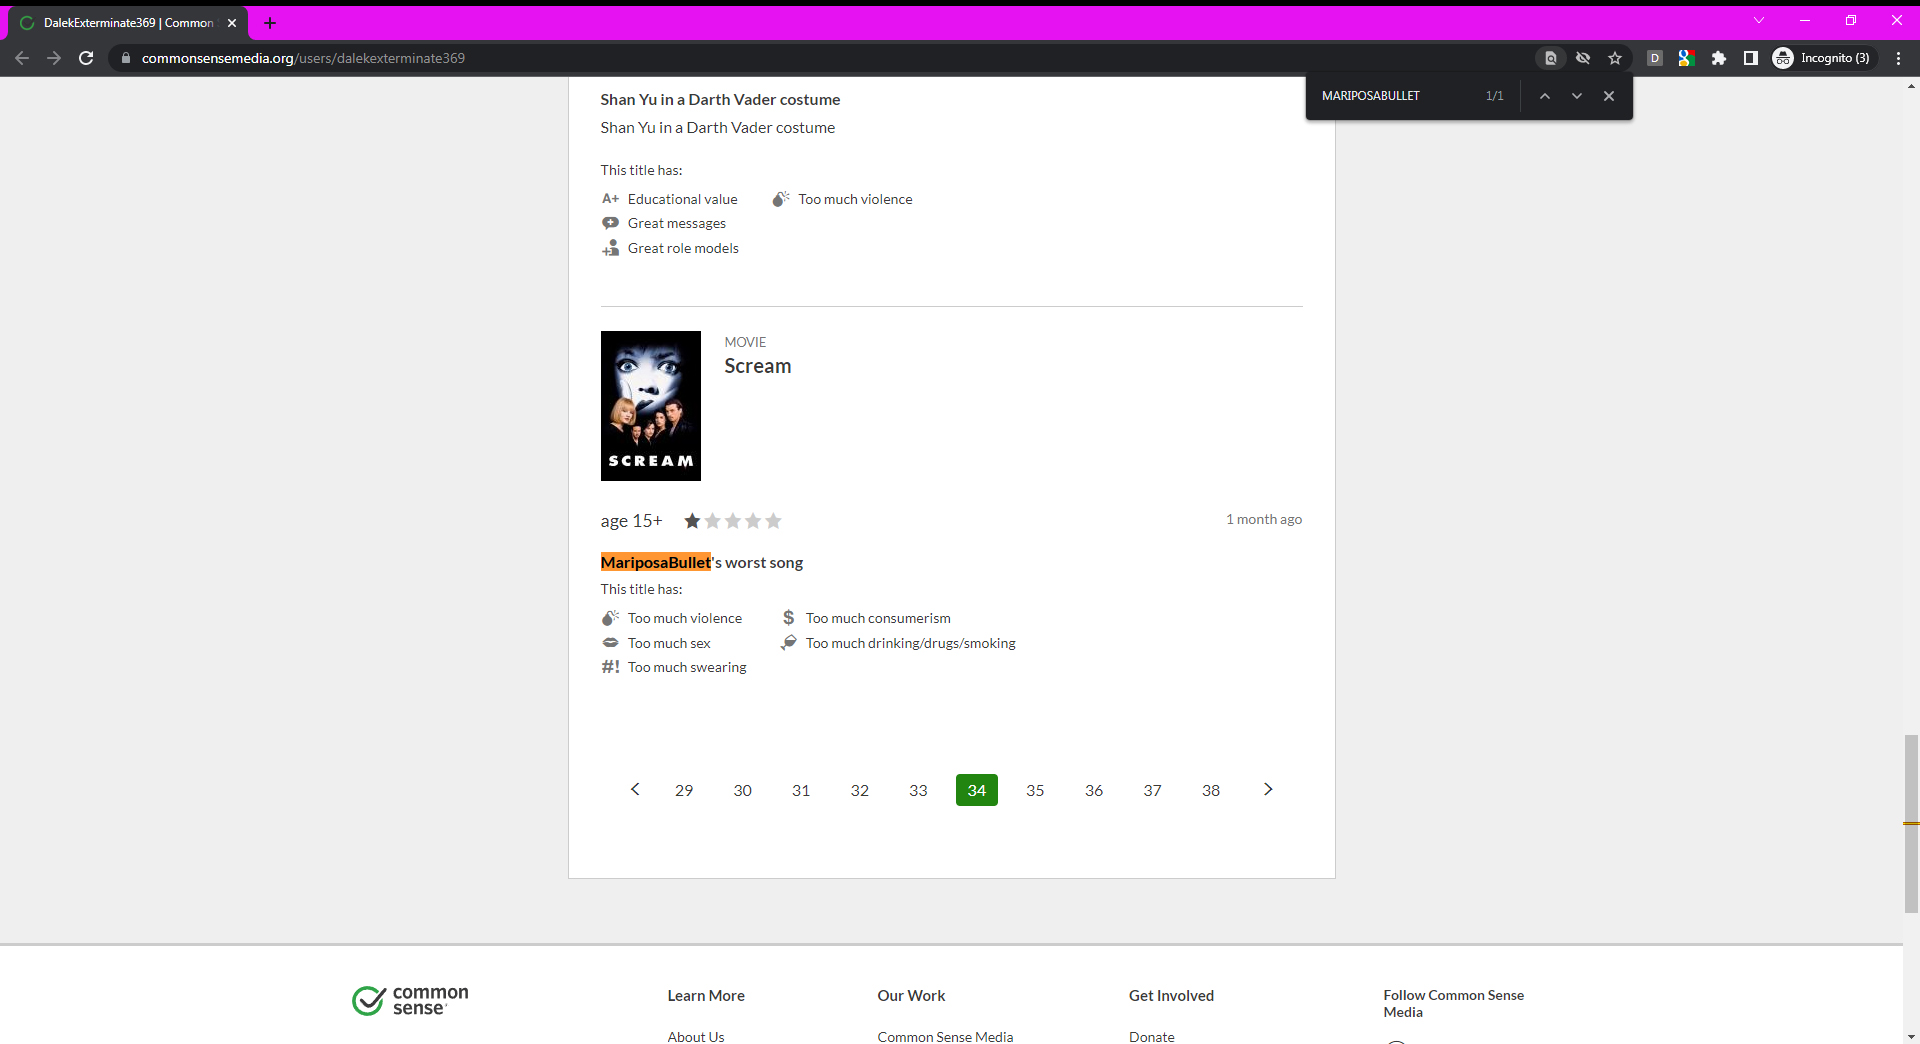Go to previous pagination page arrow
The image size is (1920, 1044).
click(635, 790)
